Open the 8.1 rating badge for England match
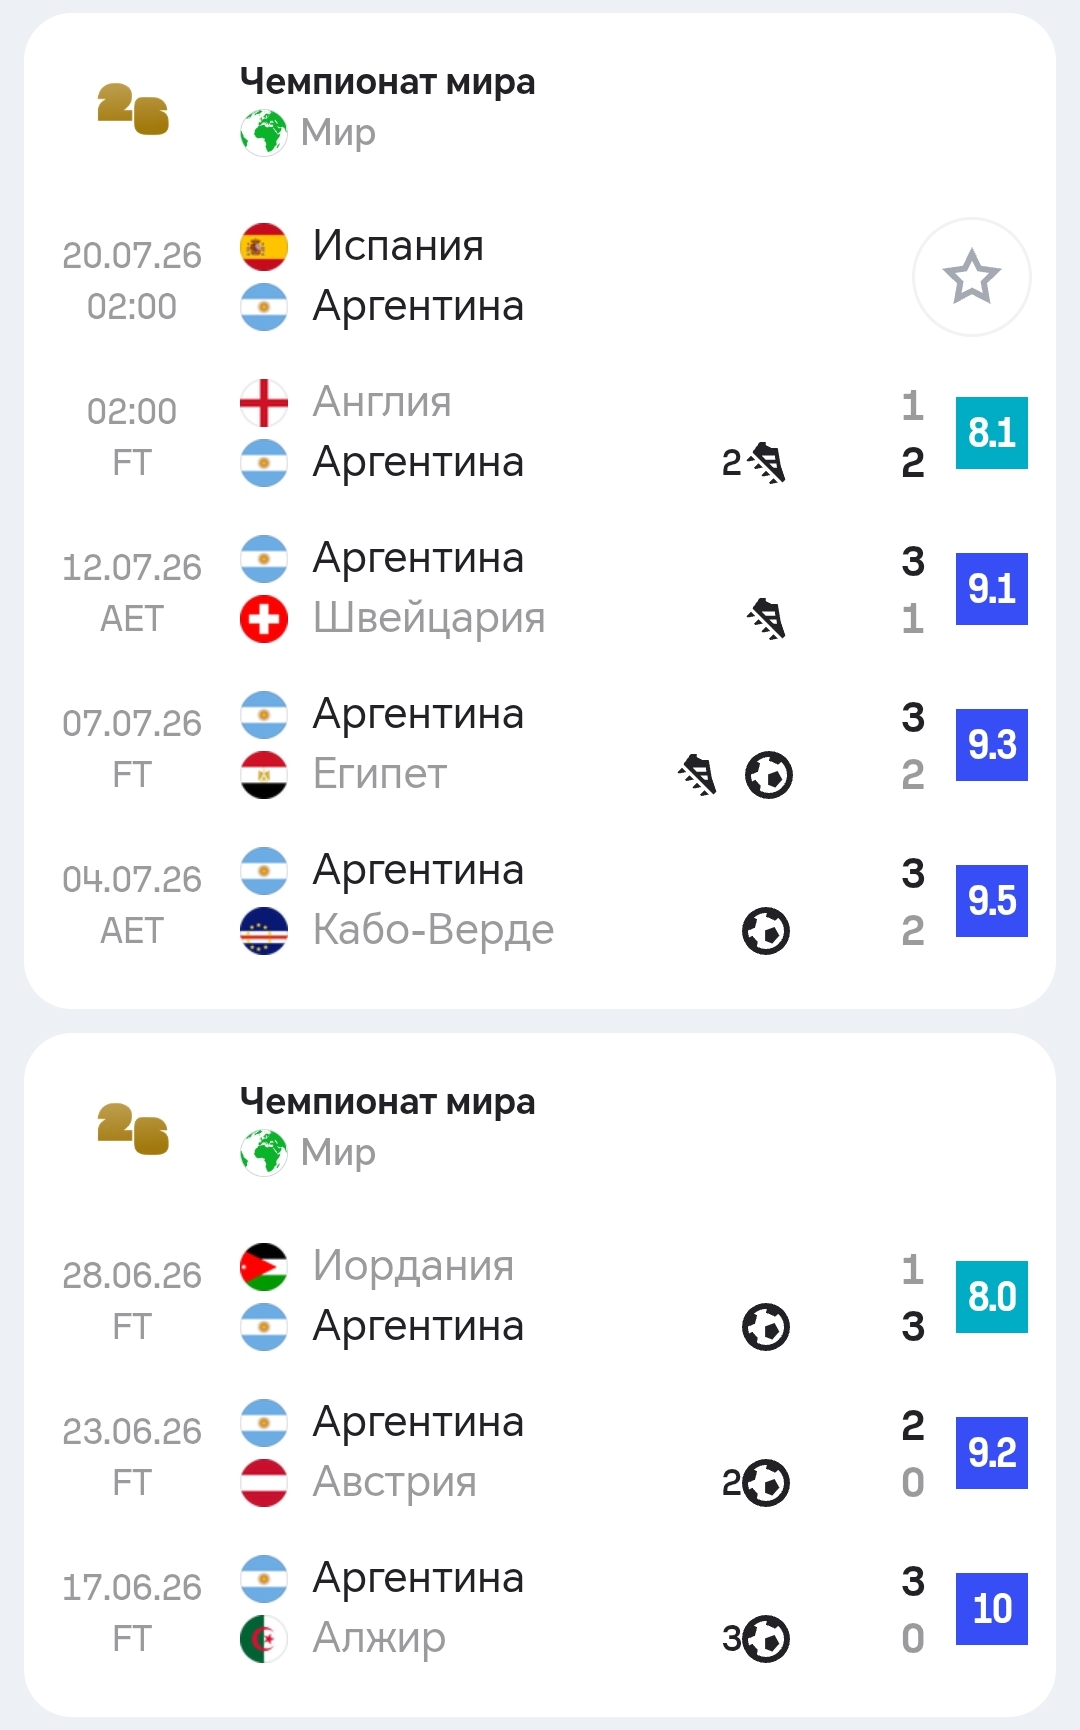Viewport: 1080px width, 1730px height. [992, 433]
